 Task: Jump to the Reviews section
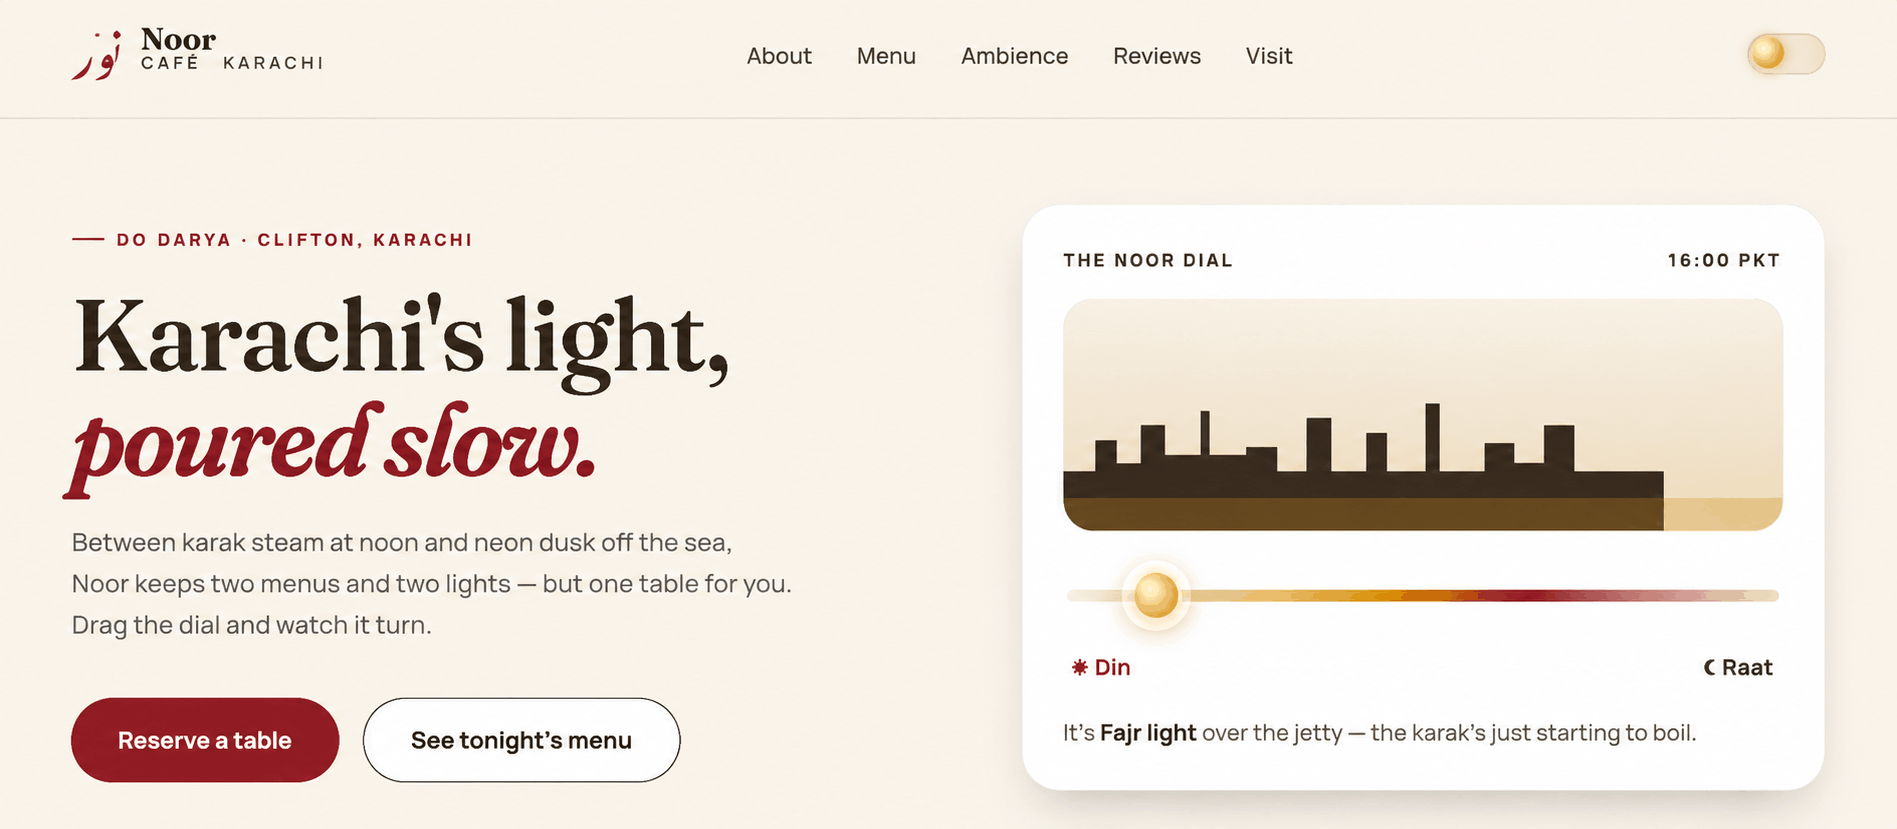(1157, 56)
